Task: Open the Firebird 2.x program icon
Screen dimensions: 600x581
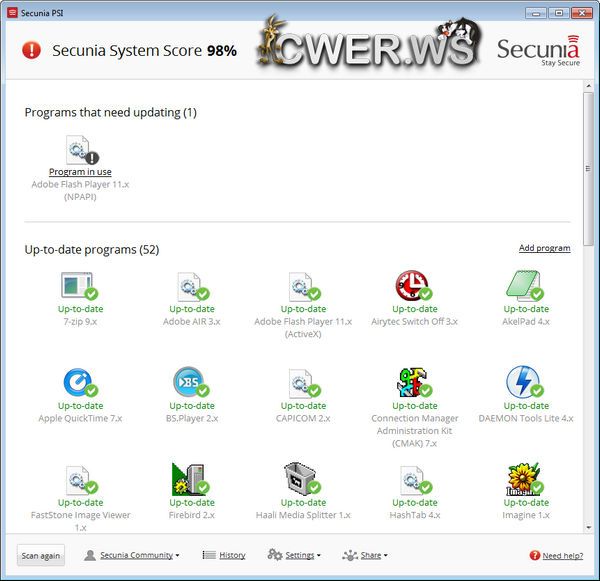Action: [x=189, y=480]
